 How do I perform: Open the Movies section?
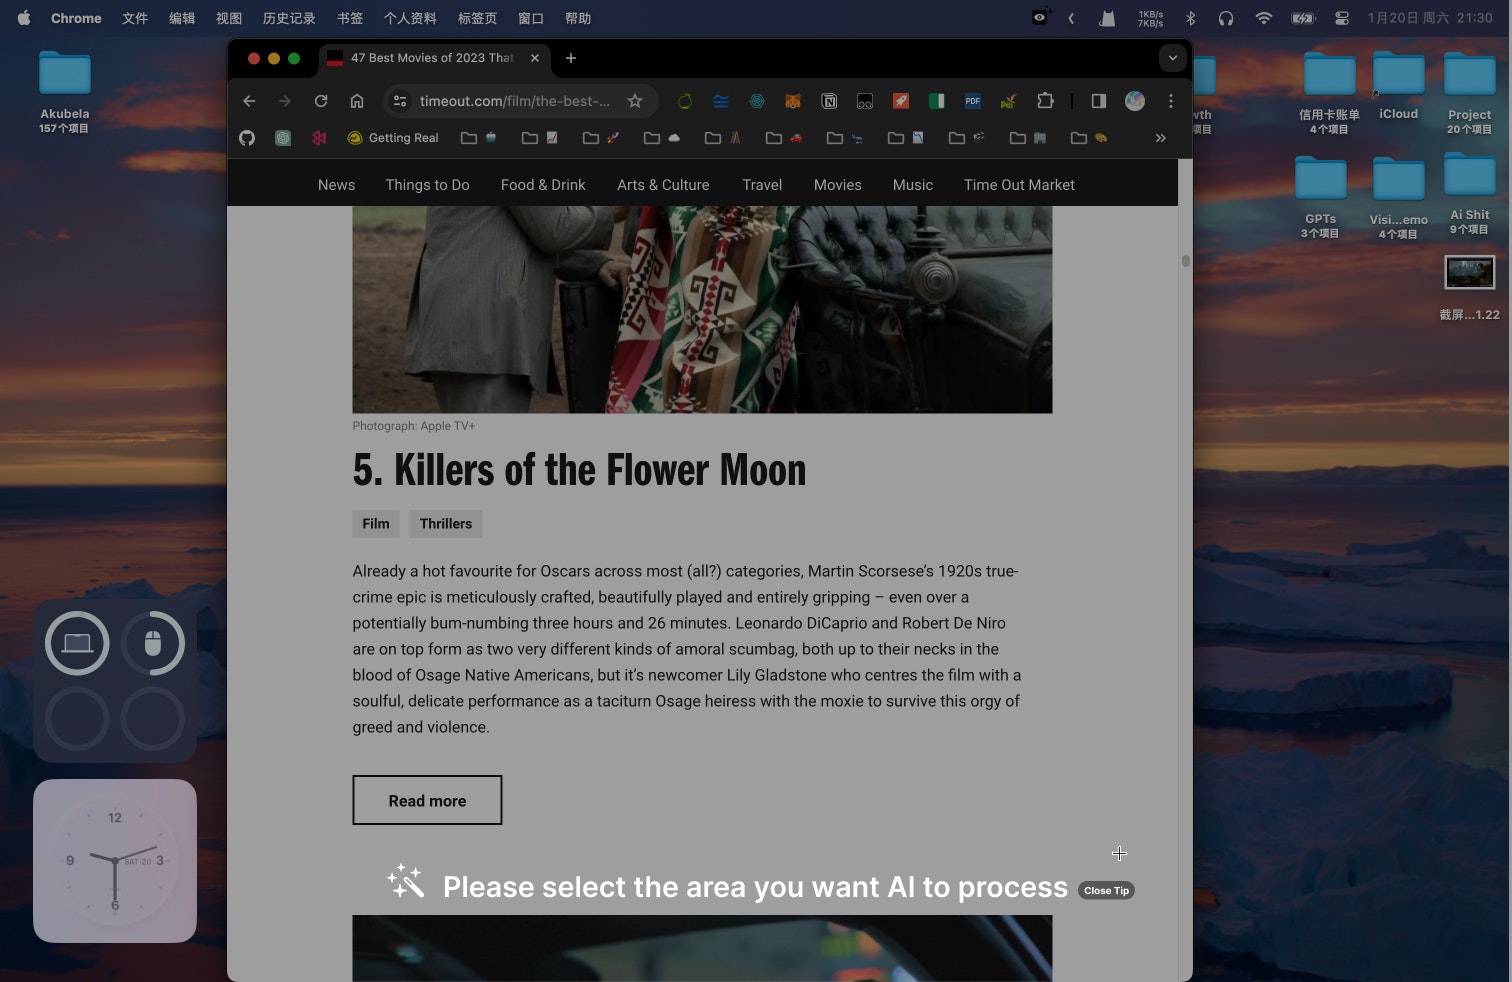[838, 185]
